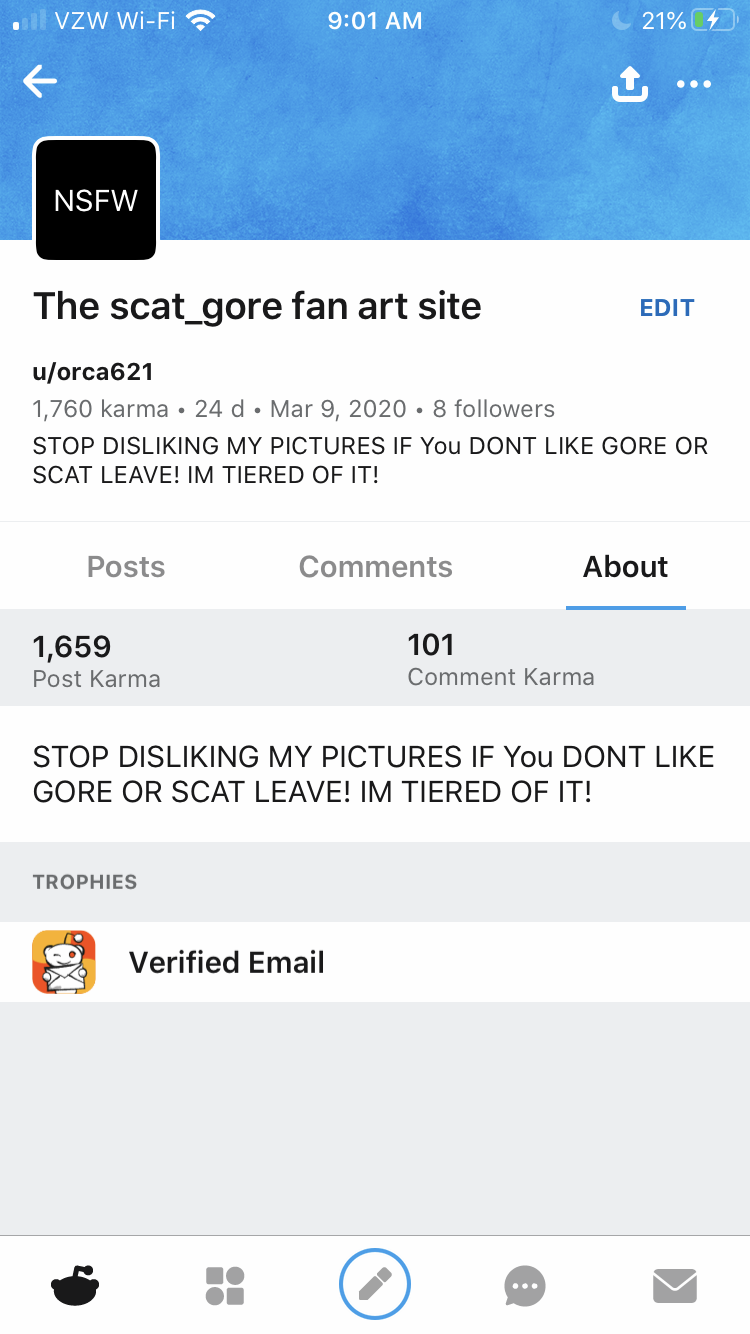Open the inbox envelope icon
750x1334 pixels.
coord(675,1285)
